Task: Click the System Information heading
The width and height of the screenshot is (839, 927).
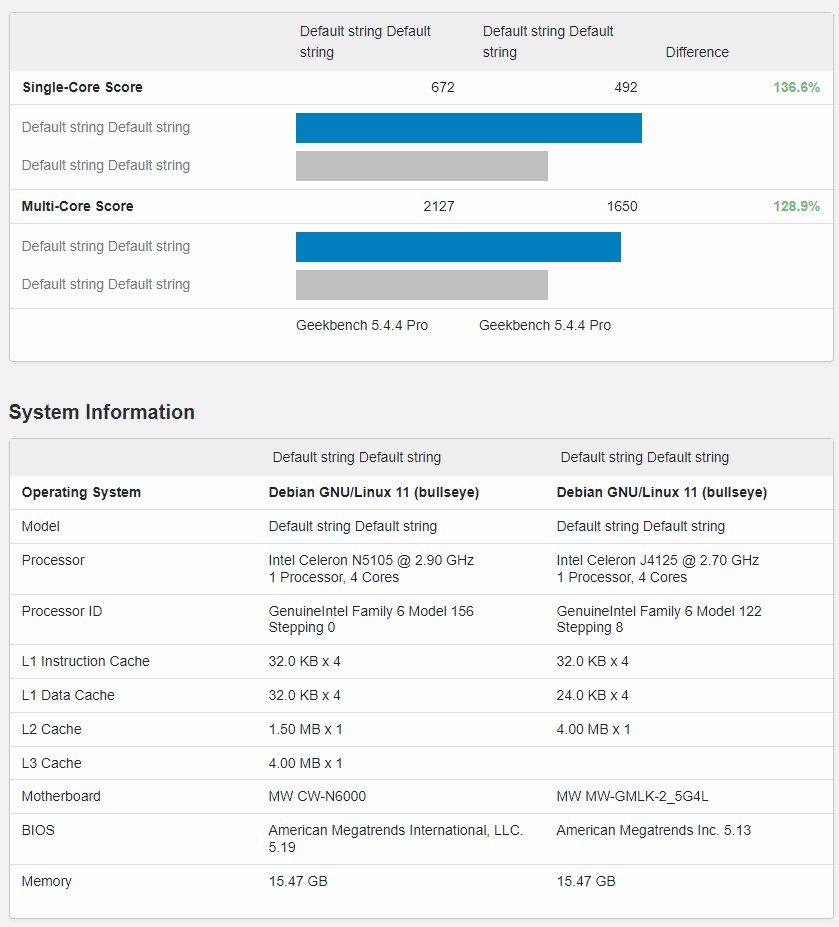Action: pos(102,412)
